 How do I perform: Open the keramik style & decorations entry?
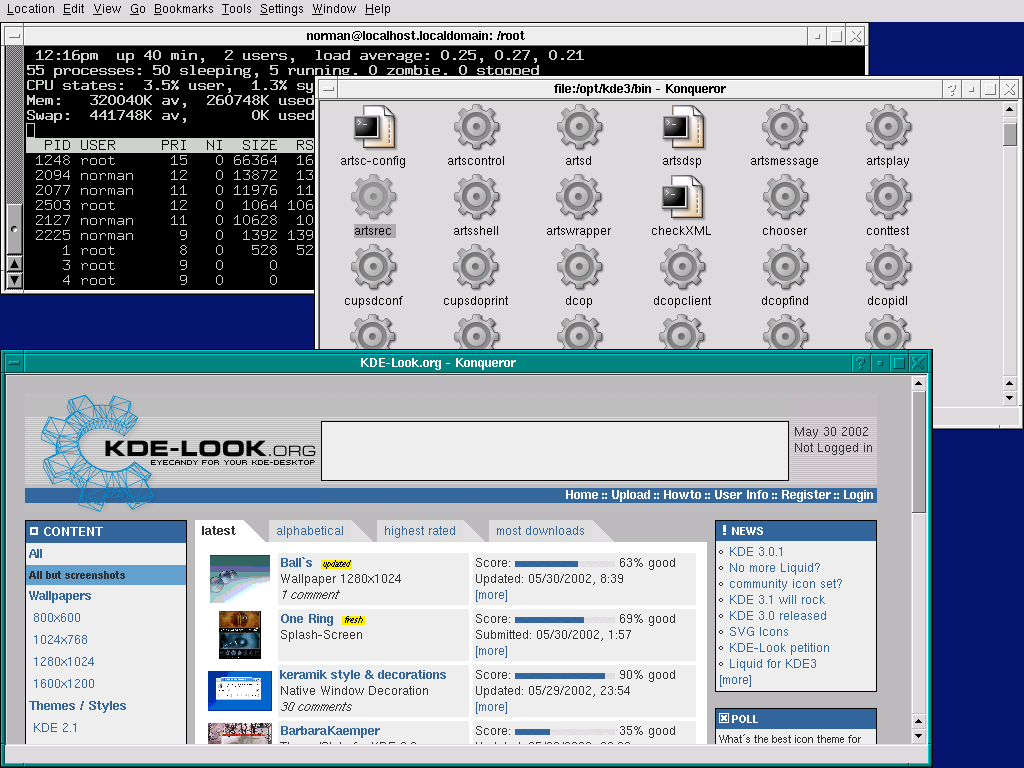tap(362, 675)
